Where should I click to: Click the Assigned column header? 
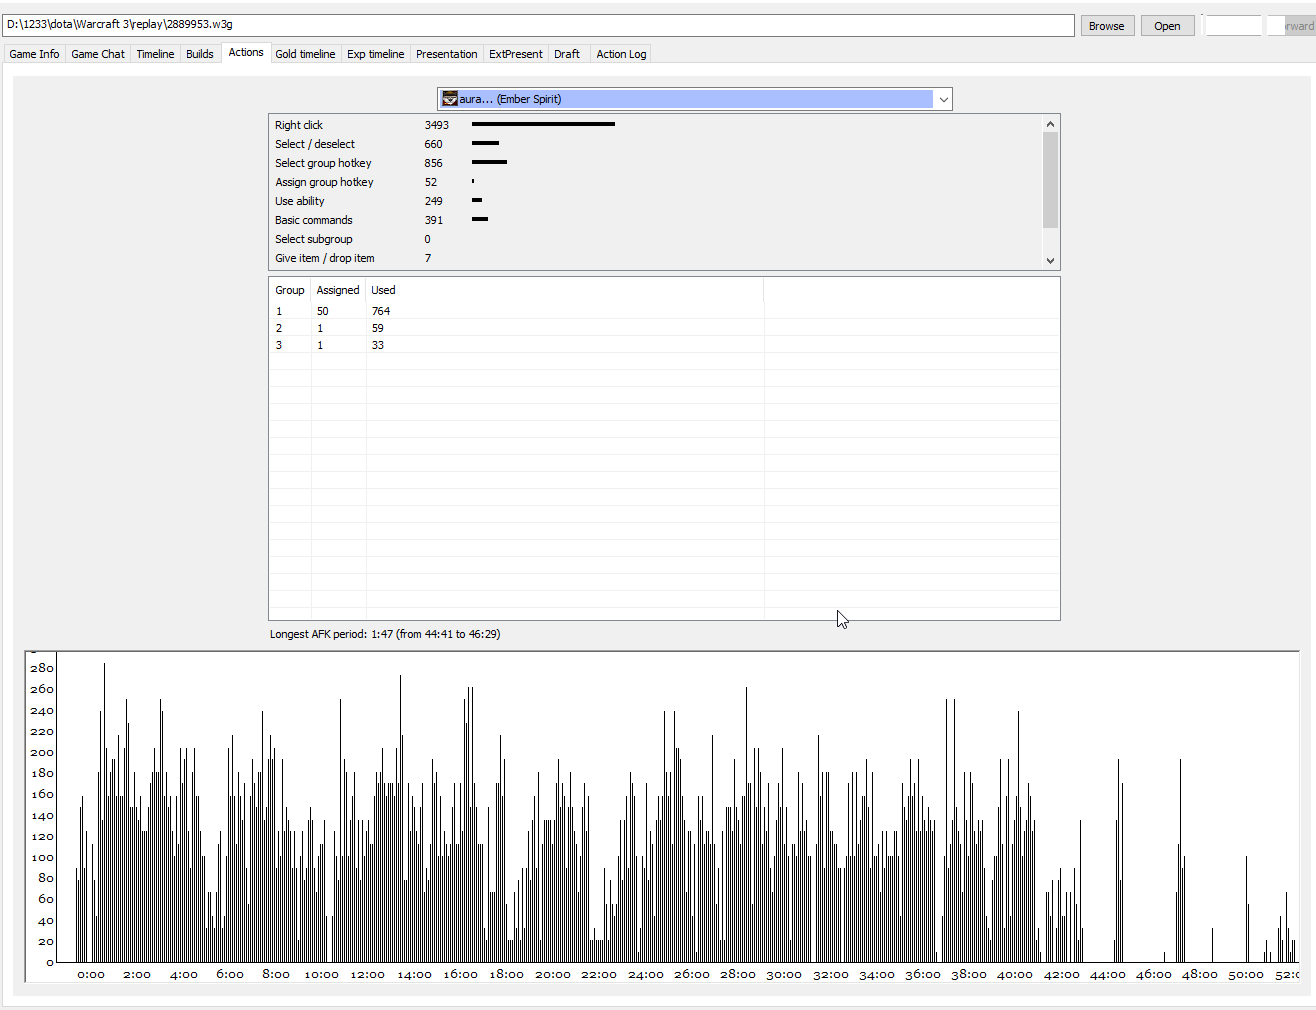[x=338, y=290]
